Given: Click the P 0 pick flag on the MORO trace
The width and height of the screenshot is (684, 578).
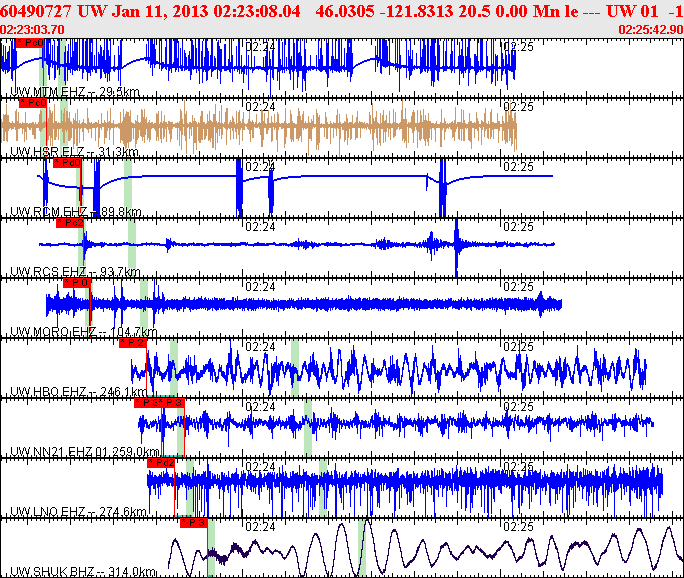Looking at the screenshot, I should (x=77, y=283).
